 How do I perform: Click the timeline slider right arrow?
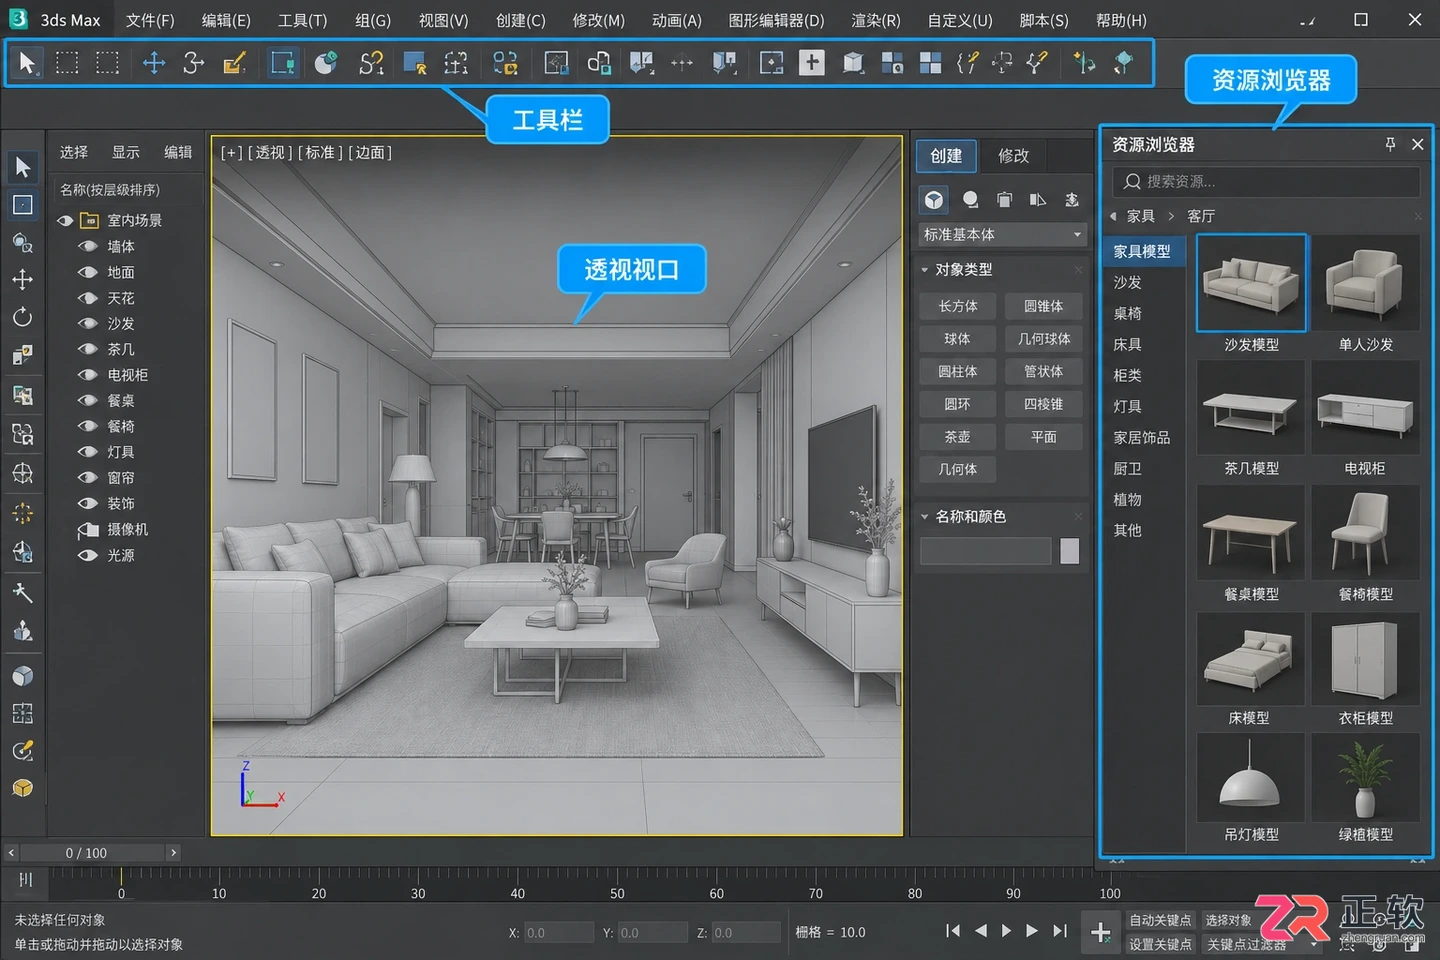coord(173,853)
